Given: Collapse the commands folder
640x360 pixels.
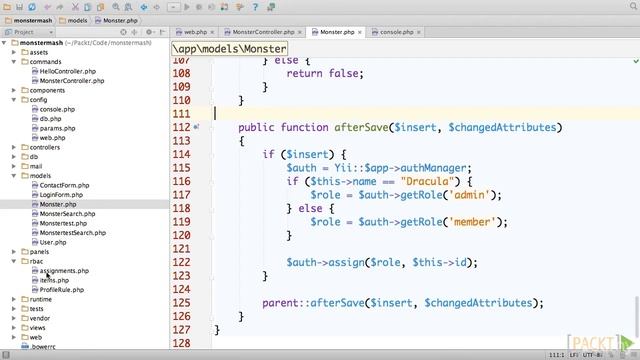Looking at the screenshot, I should coord(14,62).
